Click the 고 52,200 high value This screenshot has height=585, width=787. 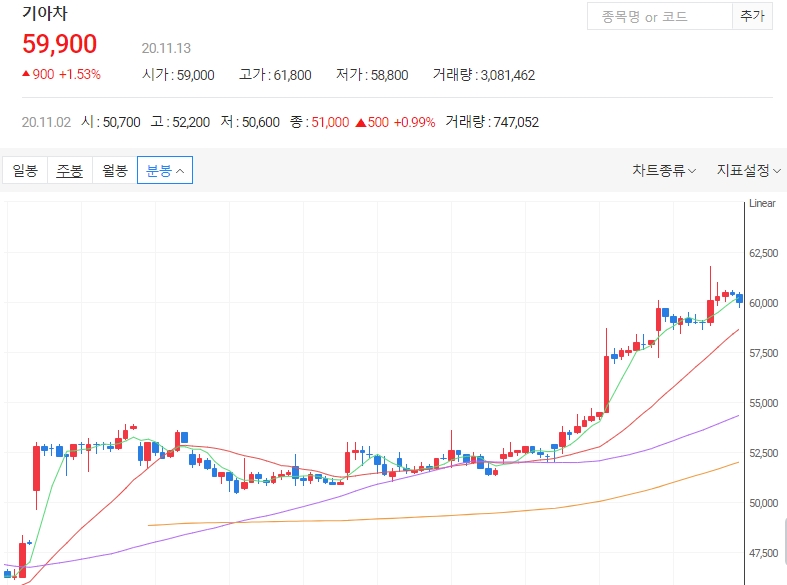180,122
